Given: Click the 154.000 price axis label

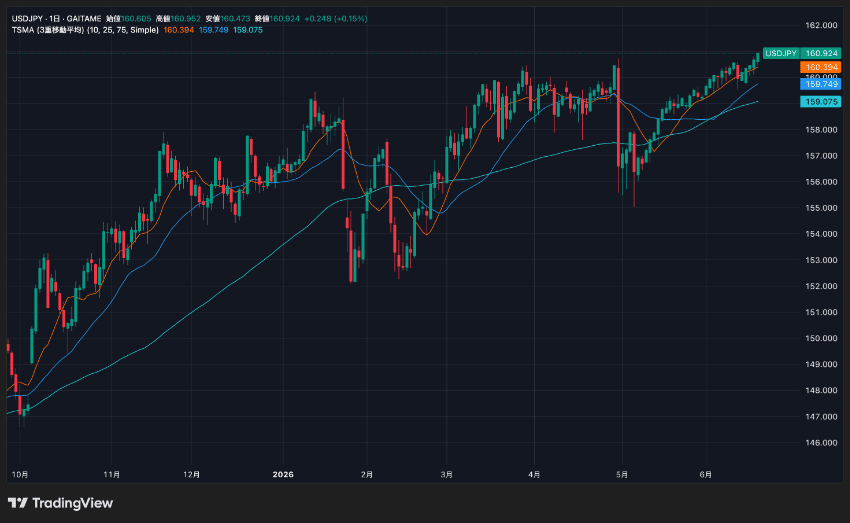Looking at the screenshot, I should point(821,234).
